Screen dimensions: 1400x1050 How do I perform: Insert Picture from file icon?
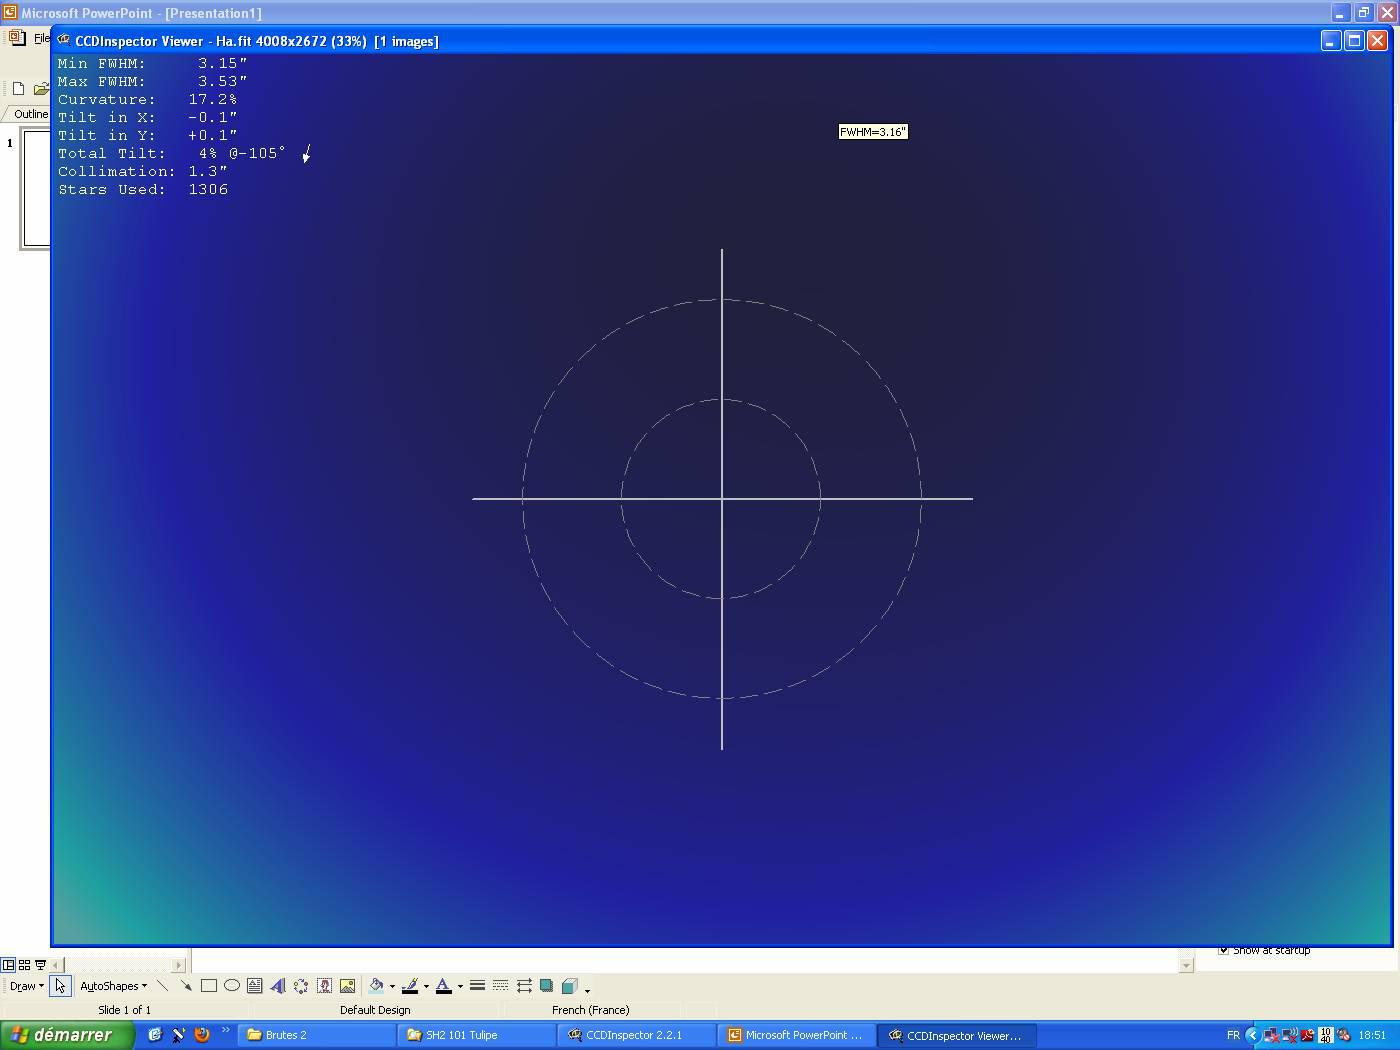[347, 986]
